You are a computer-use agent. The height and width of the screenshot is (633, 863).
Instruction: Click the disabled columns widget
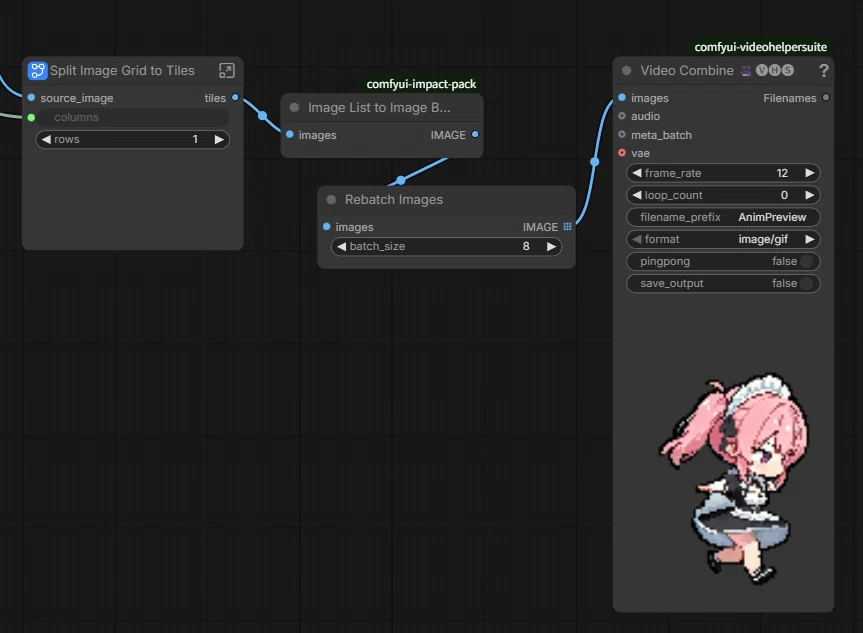(133, 117)
